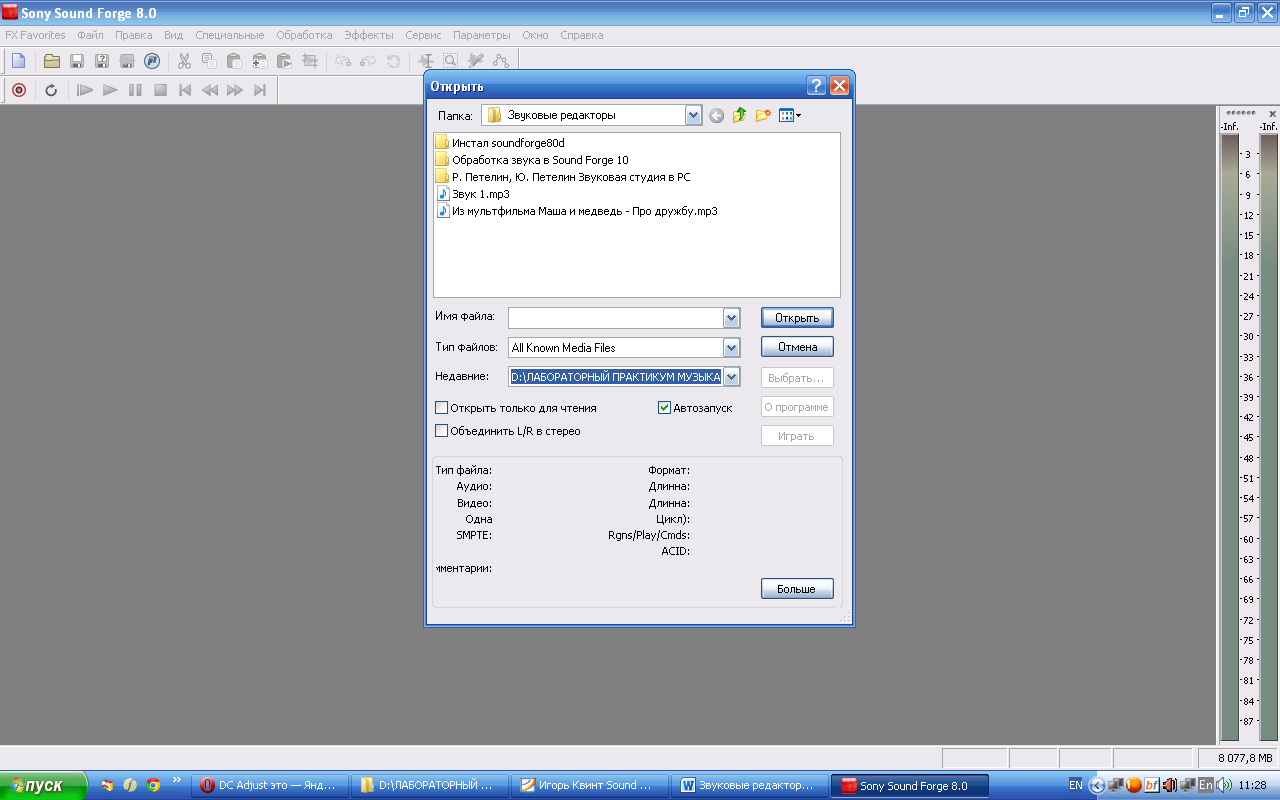Open the Правка menu
This screenshot has height=800, width=1280.
(134, 35)
